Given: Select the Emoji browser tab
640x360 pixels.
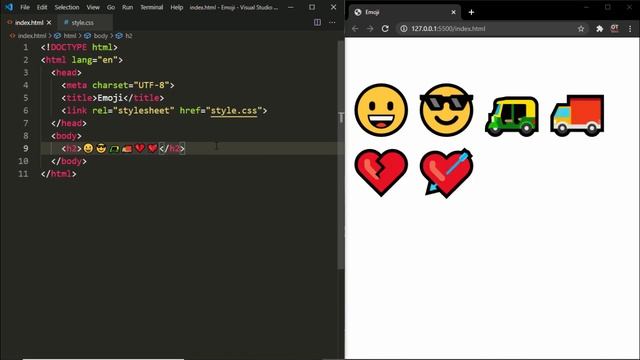Looking at the screenshot, I should [404, 12].
